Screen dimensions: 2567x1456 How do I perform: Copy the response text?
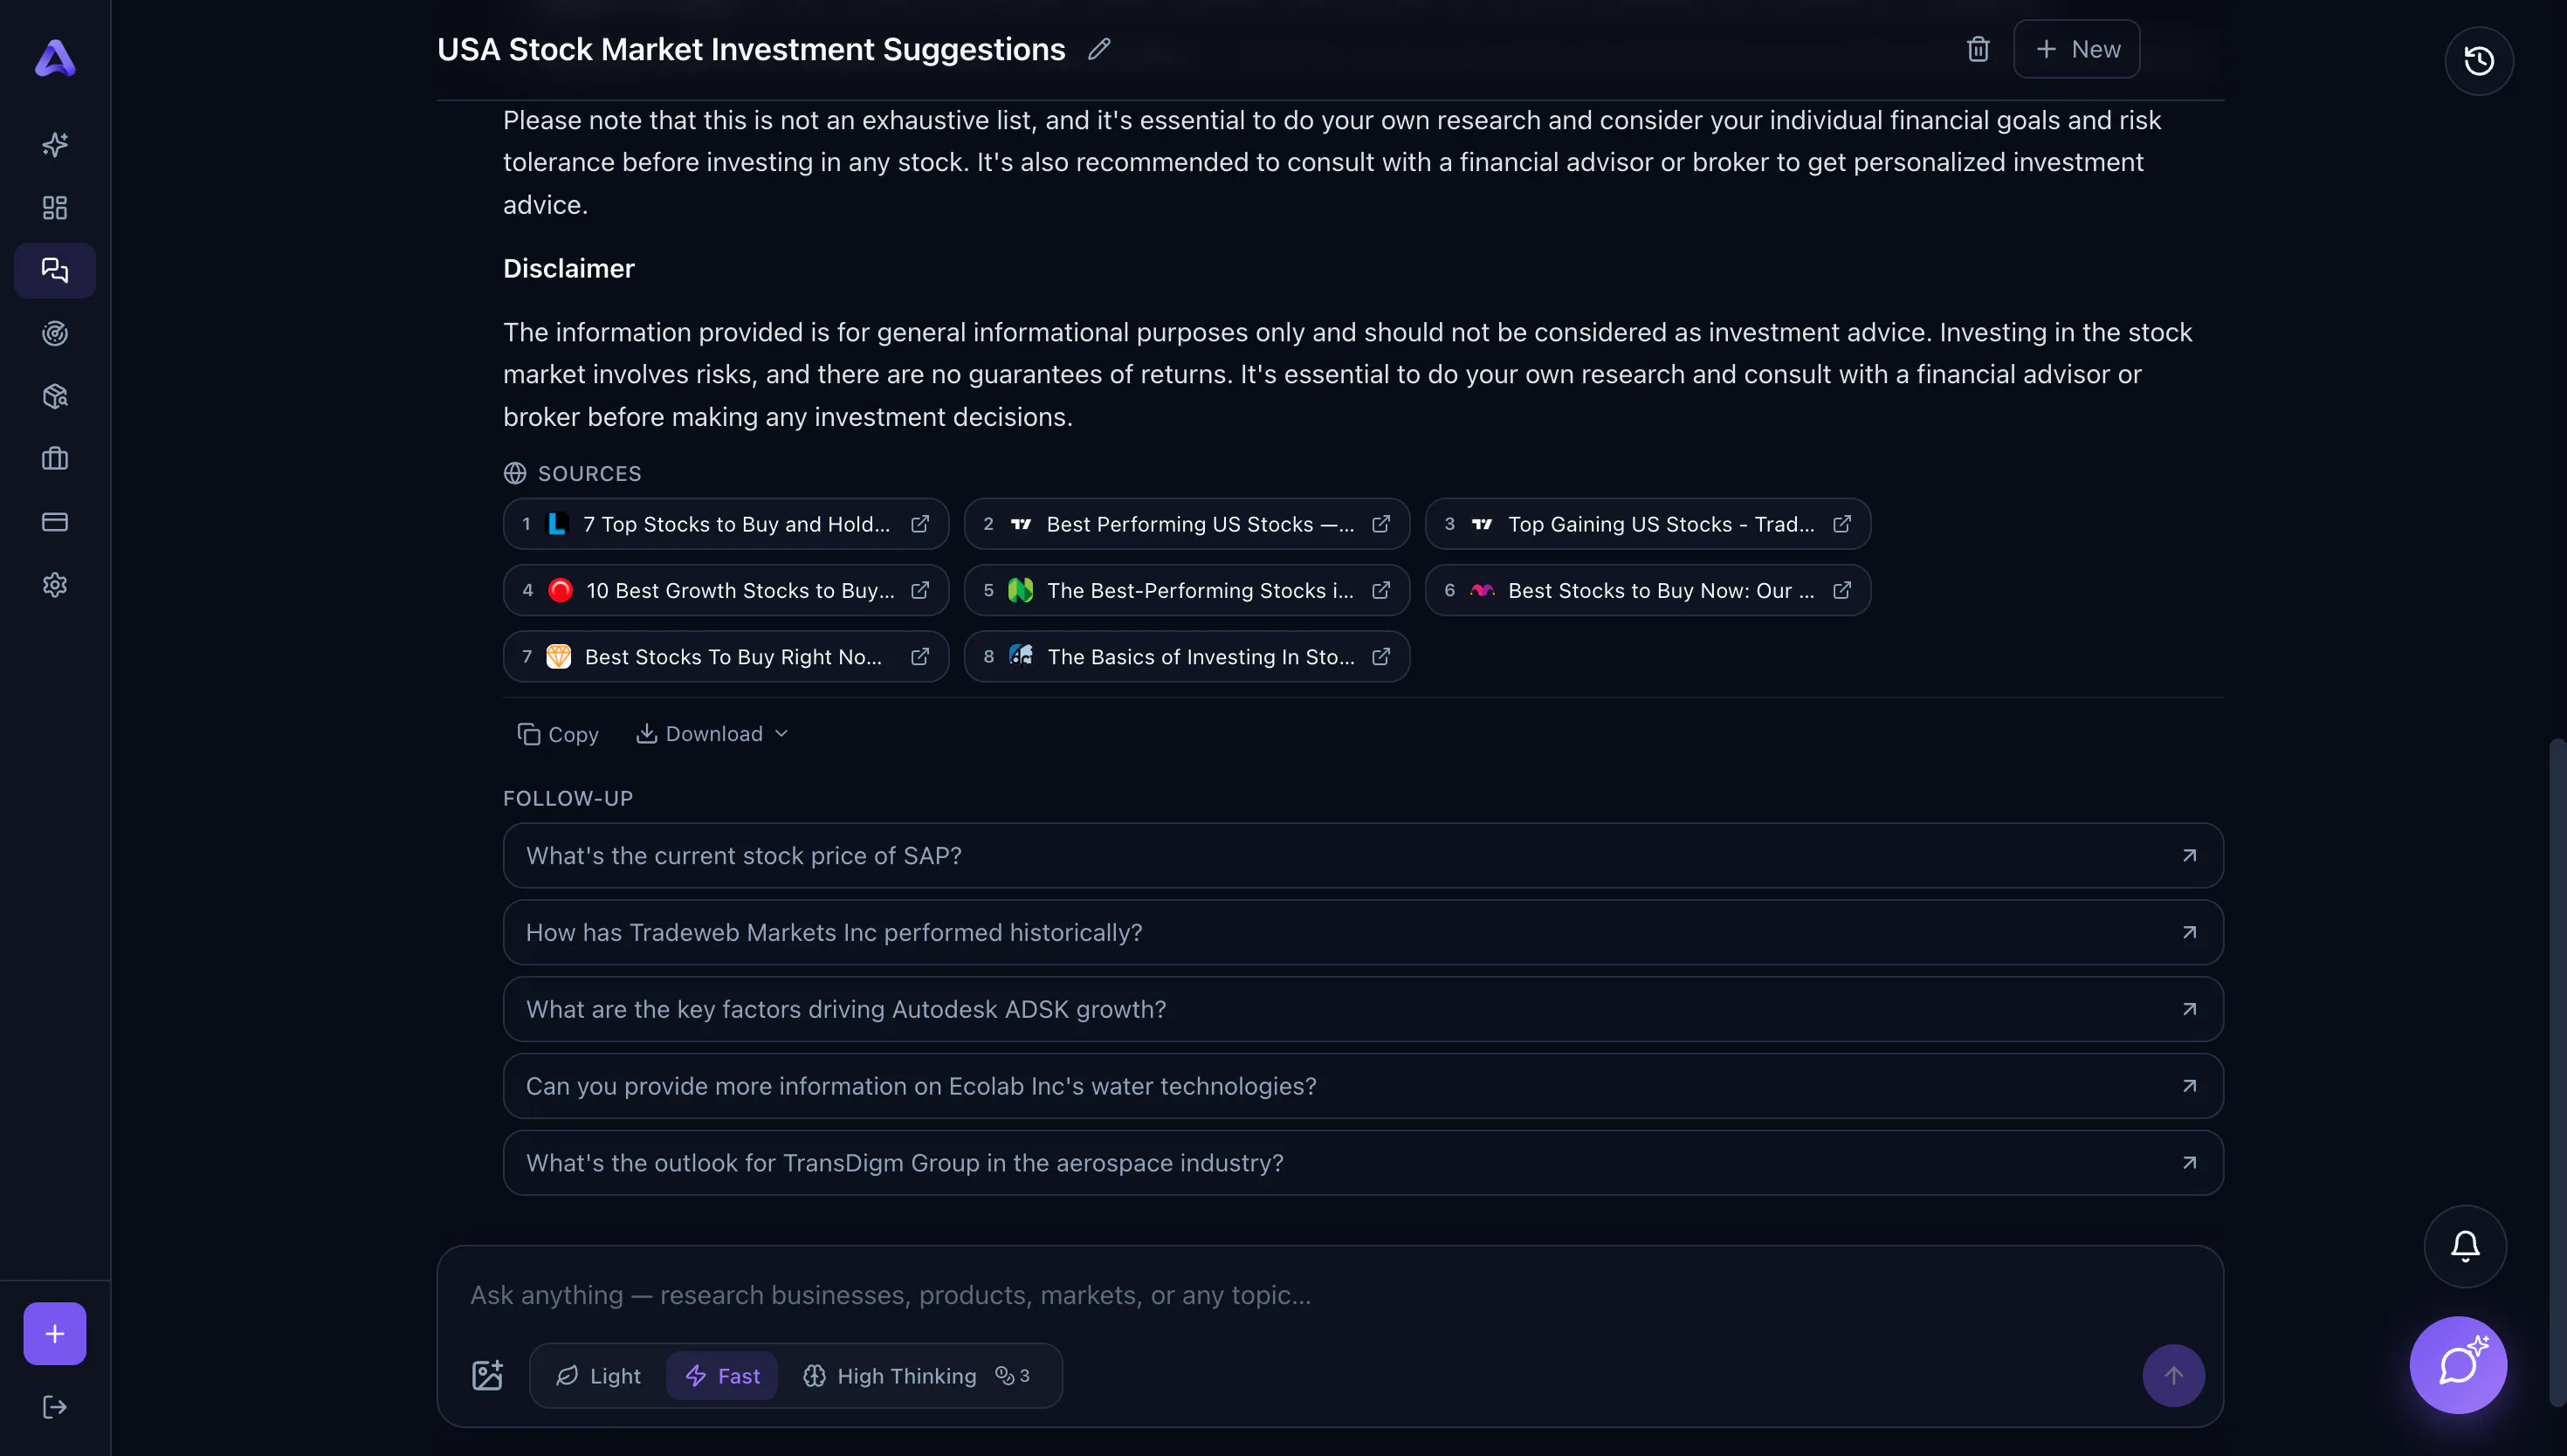pos(558,734)
